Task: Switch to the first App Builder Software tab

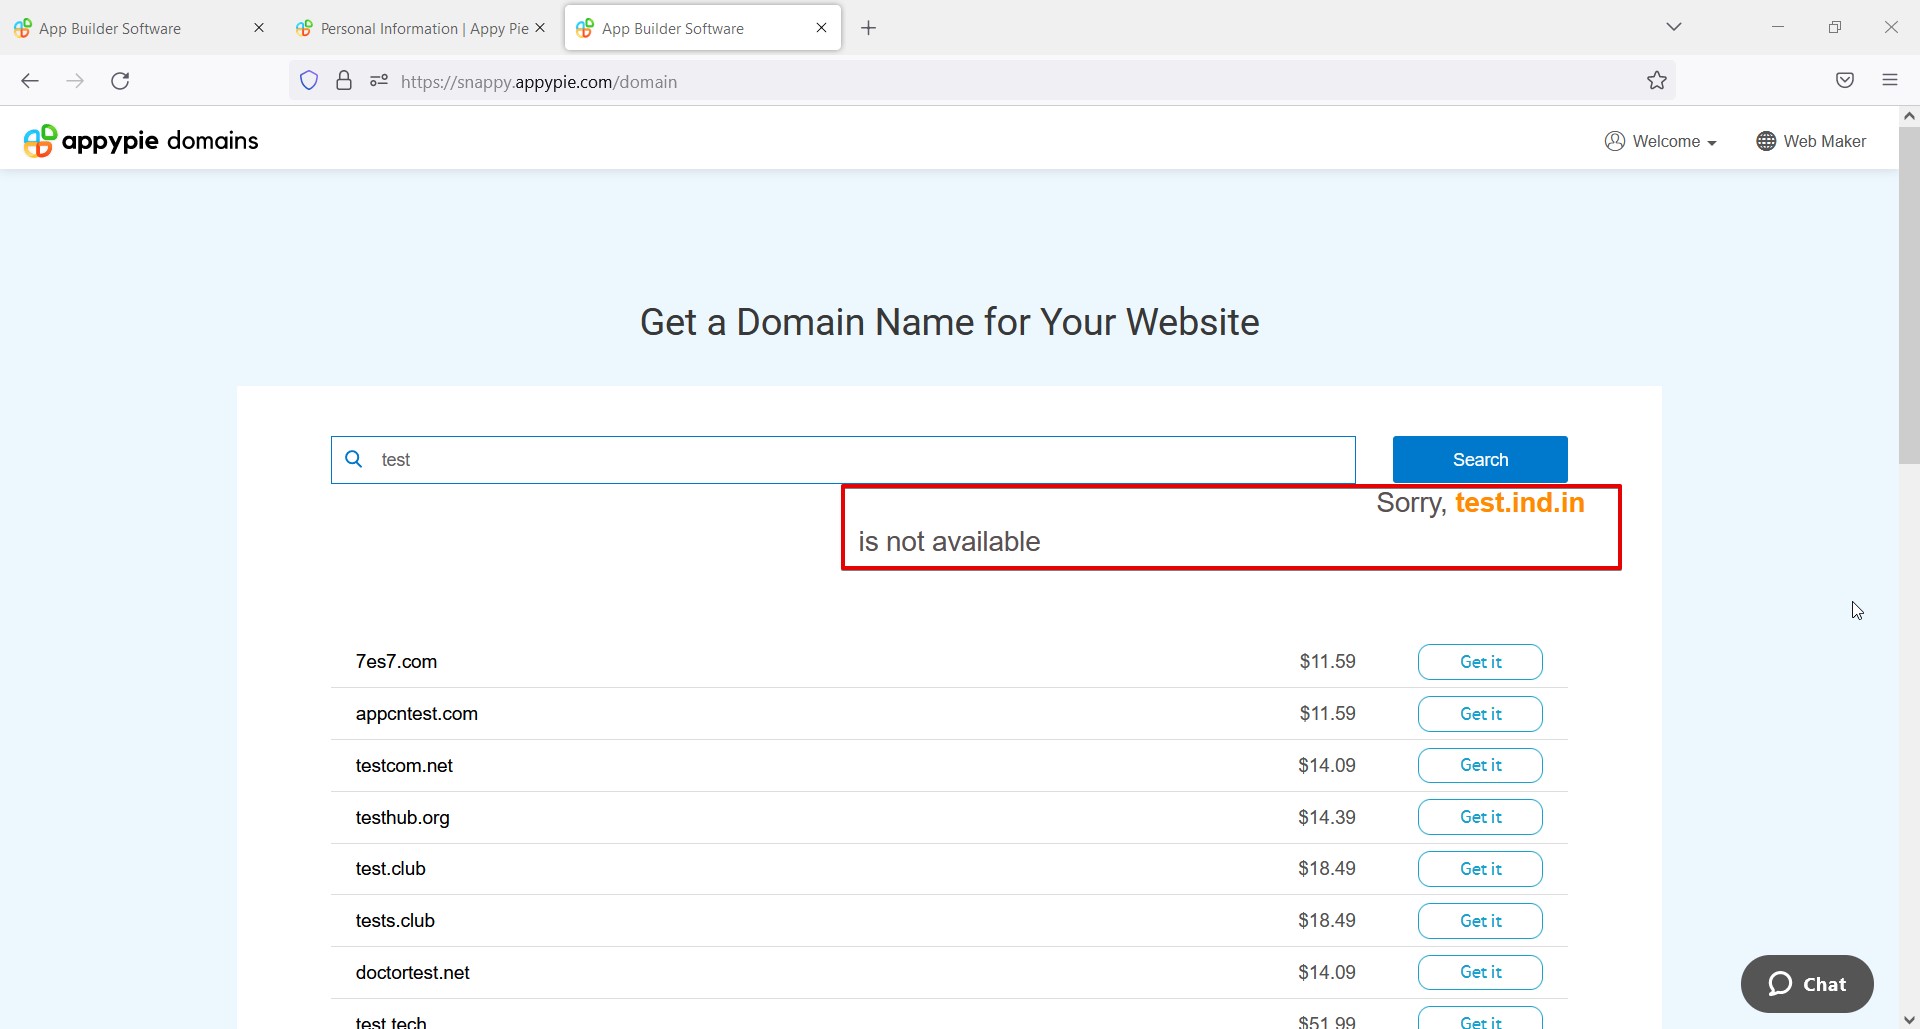Action: [x=140, y=28]
